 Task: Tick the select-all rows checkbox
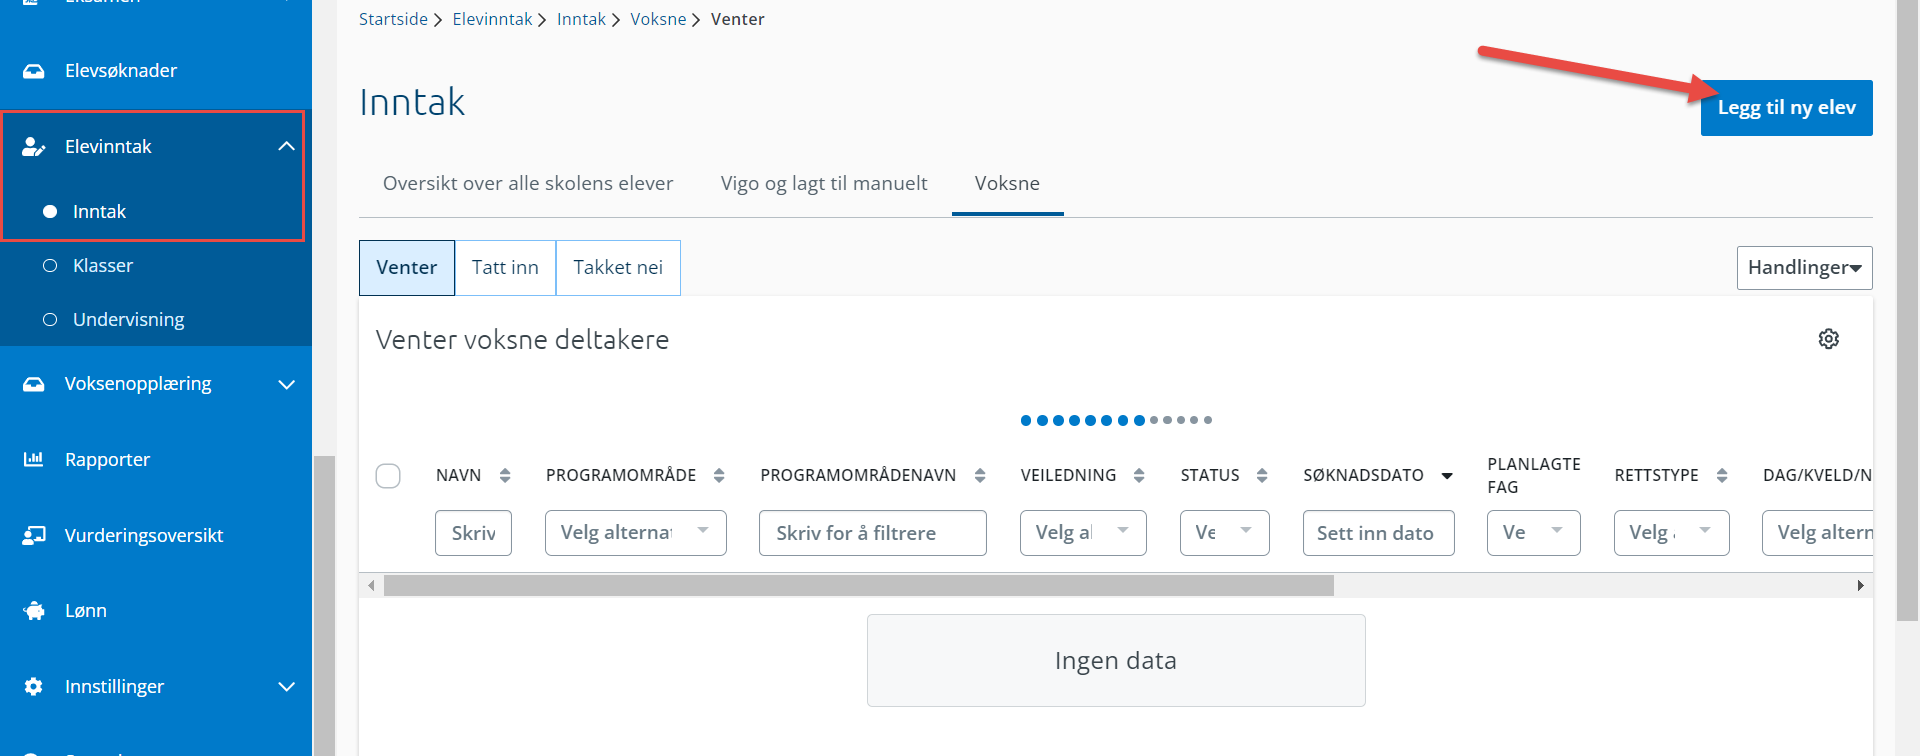[388, 476]
